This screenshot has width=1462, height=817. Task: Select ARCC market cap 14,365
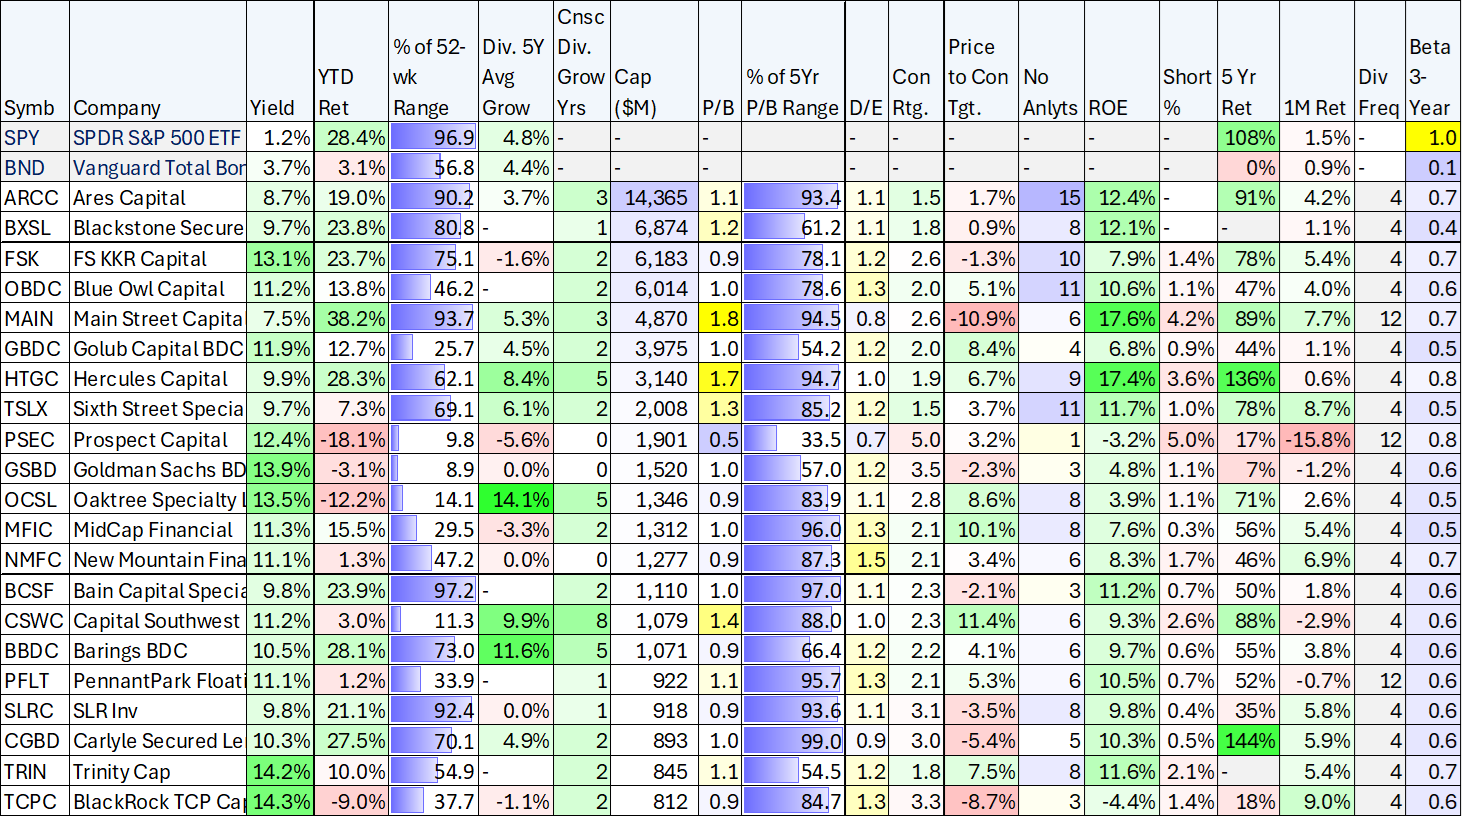click(x=654, y=198)
